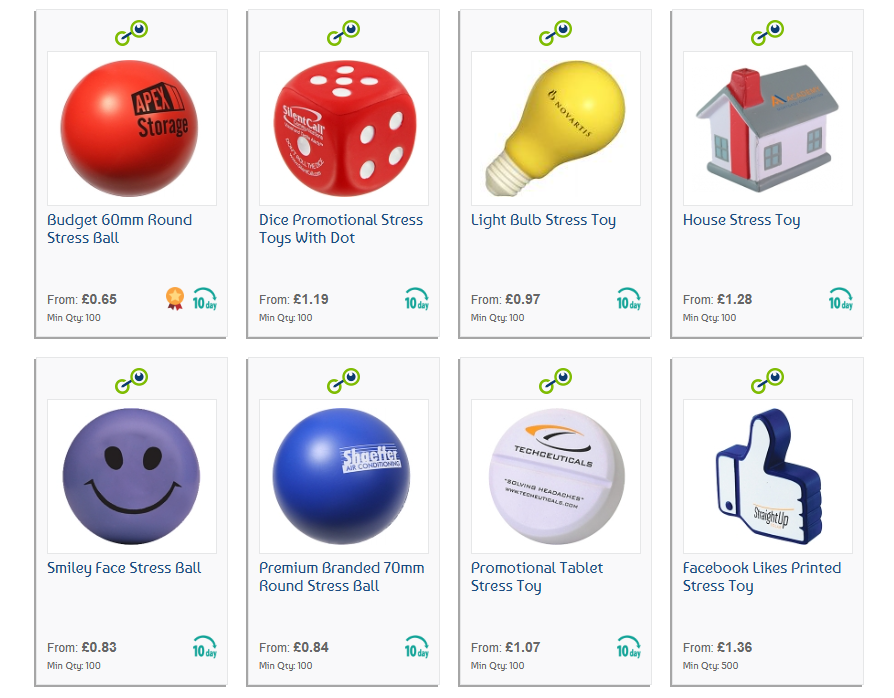Select the white Techceuticals tablet image
Screen dimensions: 894x698
(556, 476)
